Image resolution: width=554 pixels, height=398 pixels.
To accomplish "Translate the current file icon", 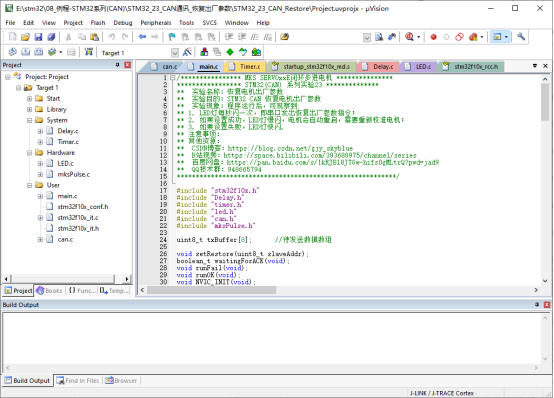I will tap(12, 52).
